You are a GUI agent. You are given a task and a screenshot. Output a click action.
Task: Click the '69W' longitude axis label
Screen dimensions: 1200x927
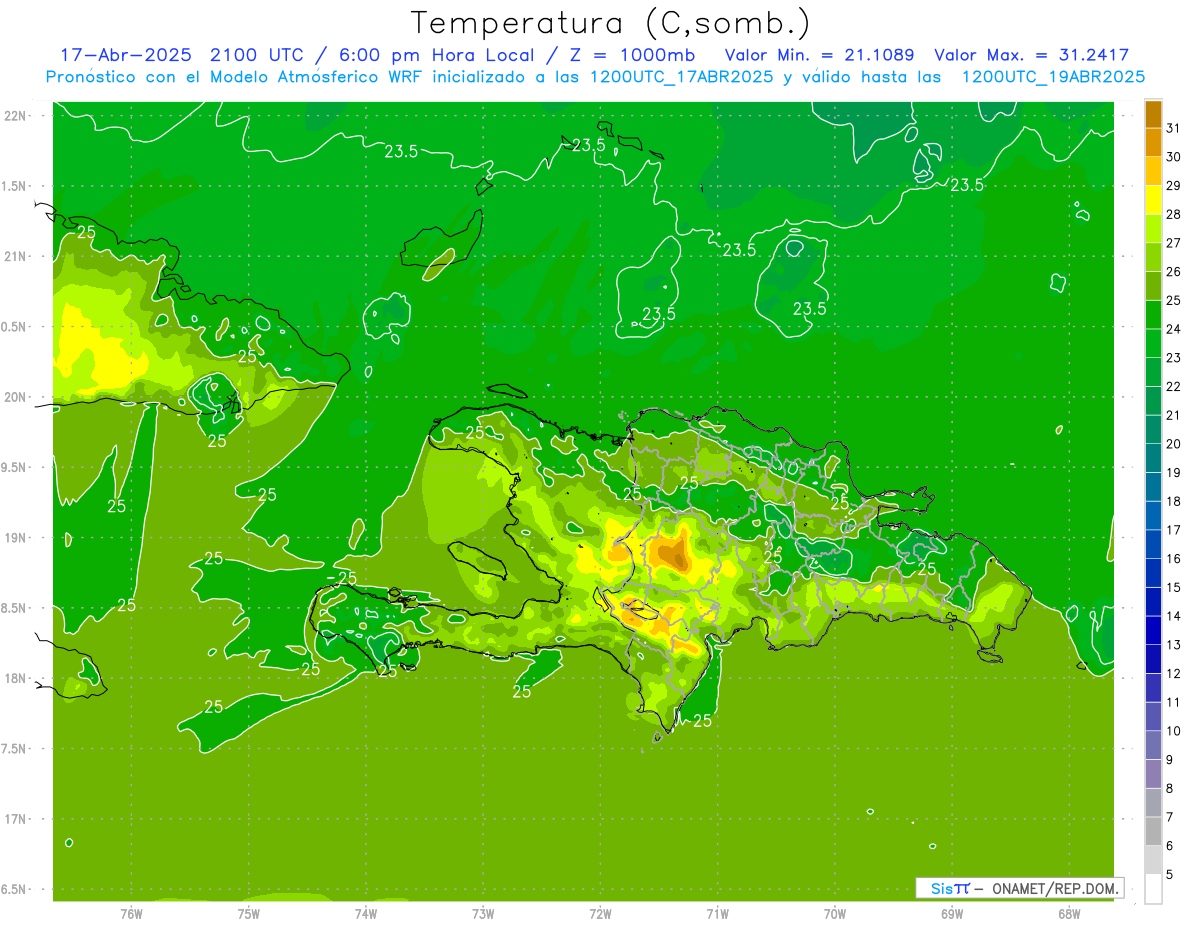(x=951, y=914)
